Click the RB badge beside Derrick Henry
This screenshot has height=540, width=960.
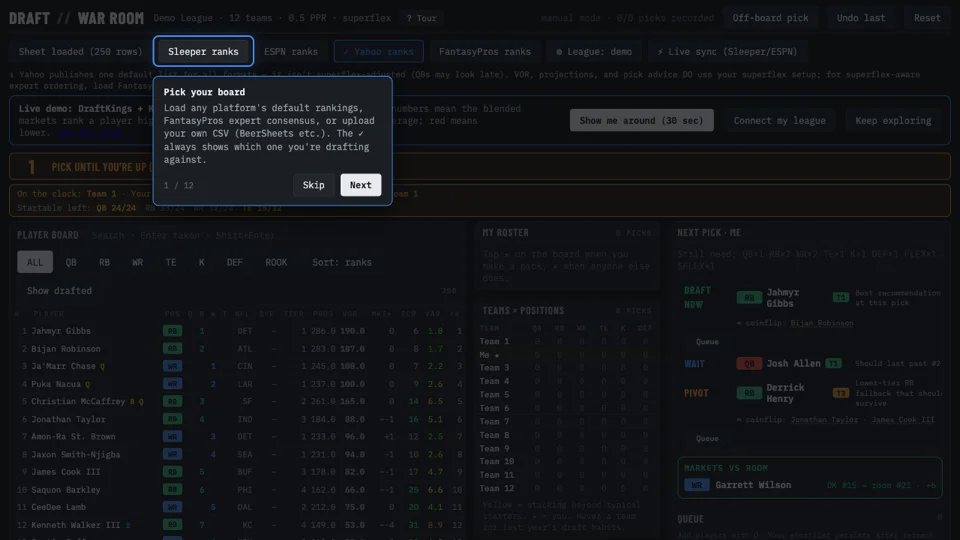[749, 393]
